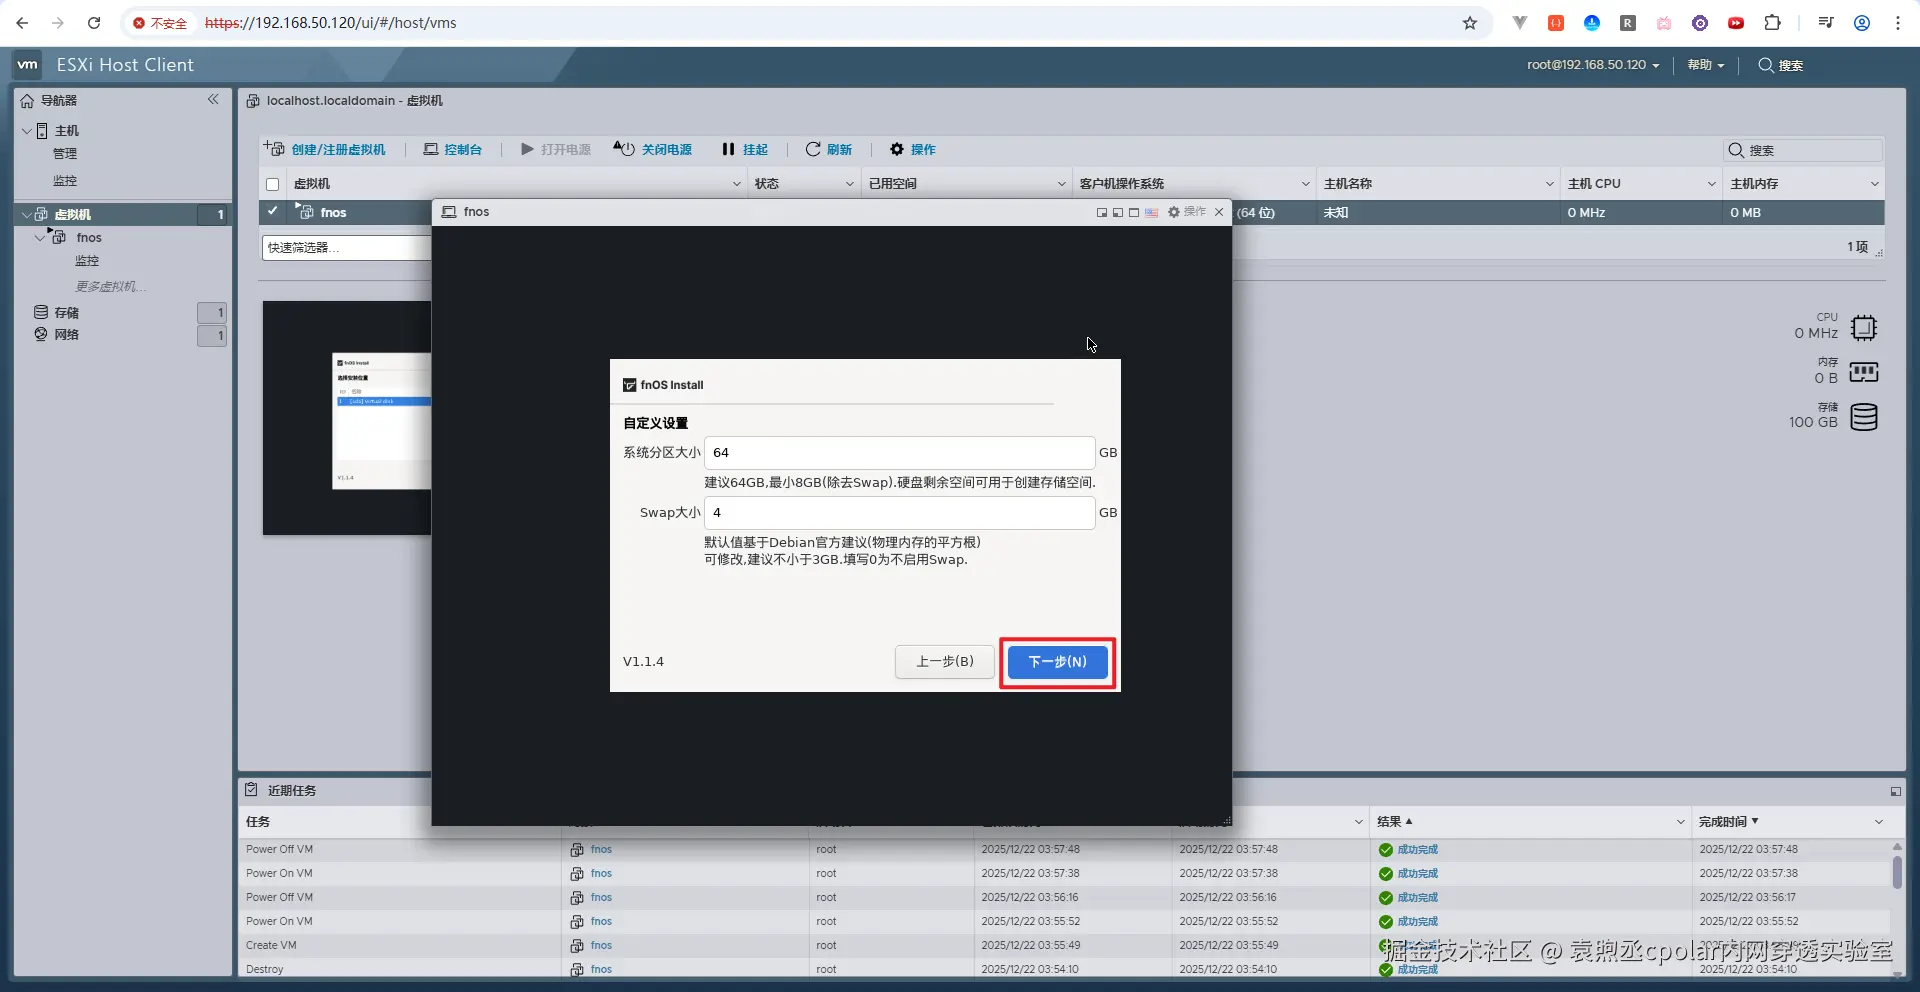Click the fnos link in Create VM task row

coord(601,946)
